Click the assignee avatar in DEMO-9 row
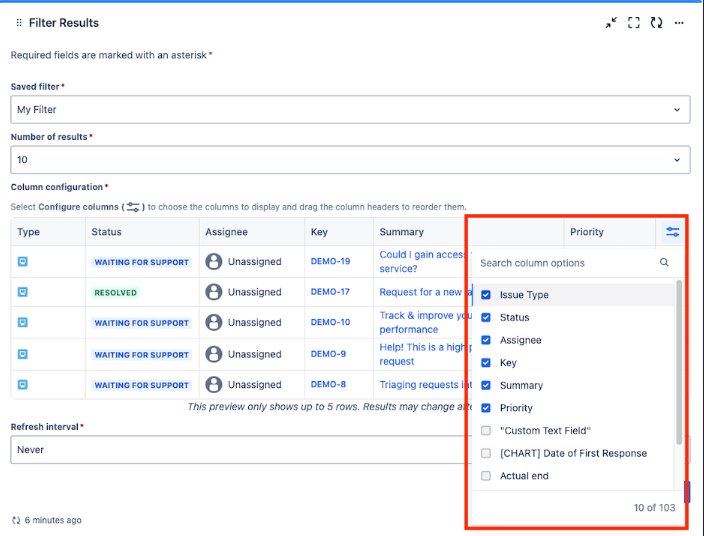 point(214,354)
